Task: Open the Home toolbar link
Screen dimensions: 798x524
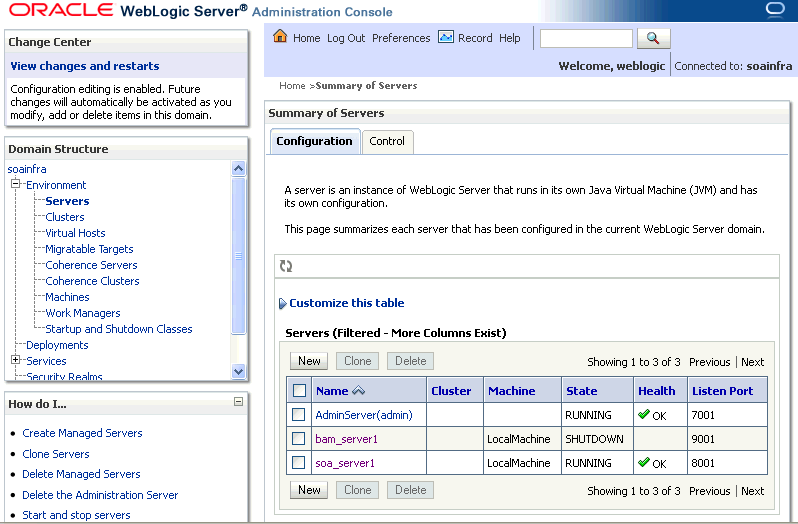Action: coord(306,38)
